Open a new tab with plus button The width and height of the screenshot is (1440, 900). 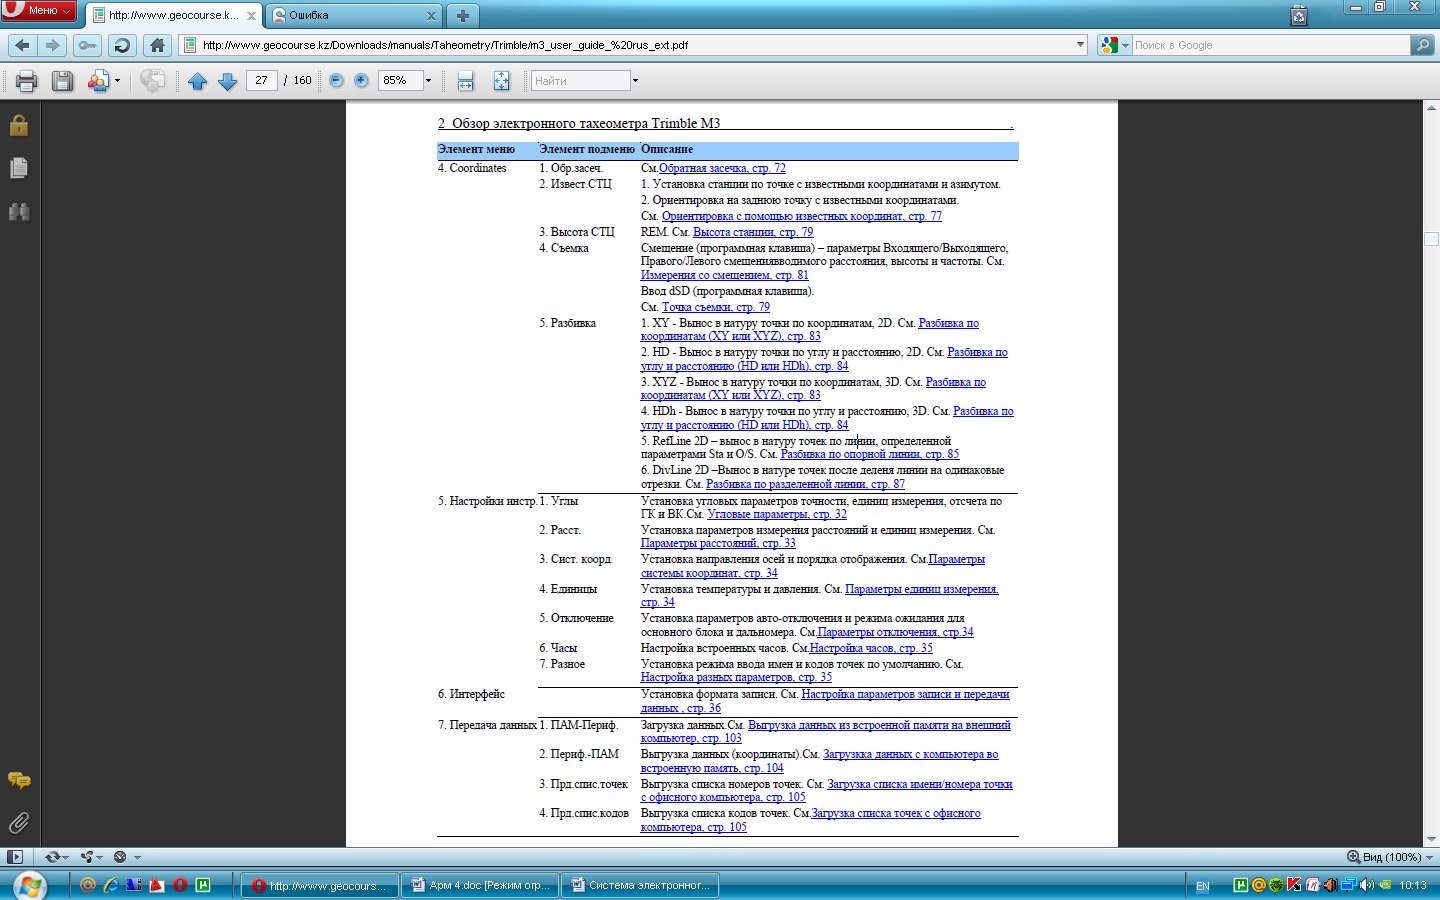point(462,15)
